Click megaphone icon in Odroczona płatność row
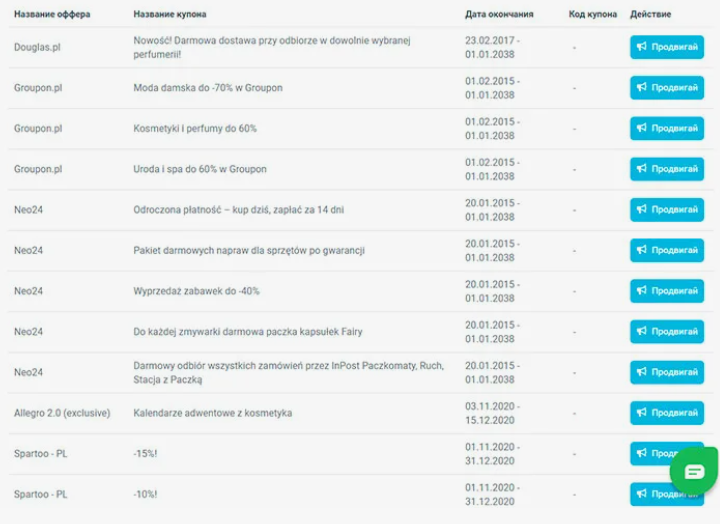720x524 pixels. [x=641, y=209]
